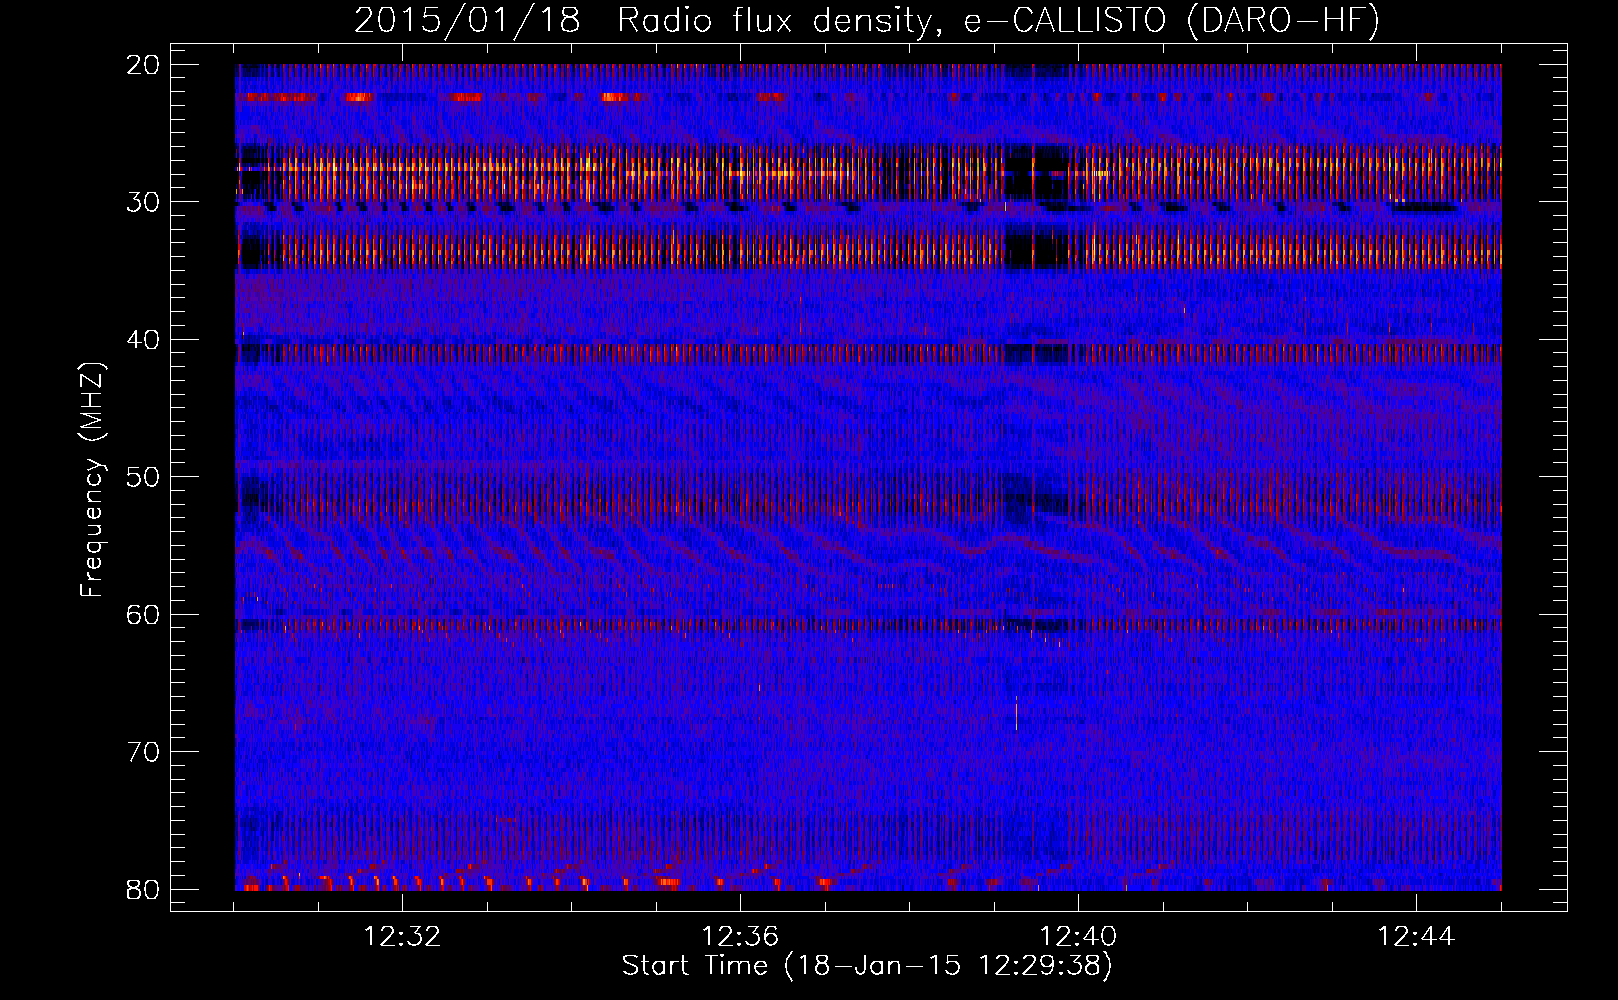Click the 80 MHz frequency tick label
The width and height of the screenshot is (1618, 1000).
pos(143,889)
